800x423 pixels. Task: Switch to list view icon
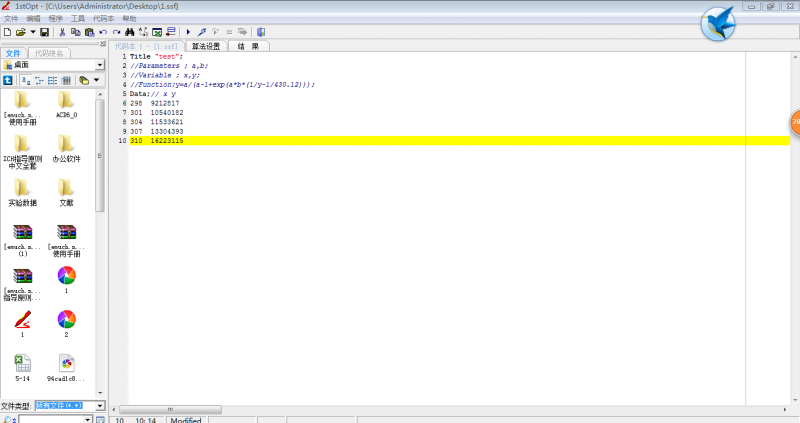tap(53, 80)
